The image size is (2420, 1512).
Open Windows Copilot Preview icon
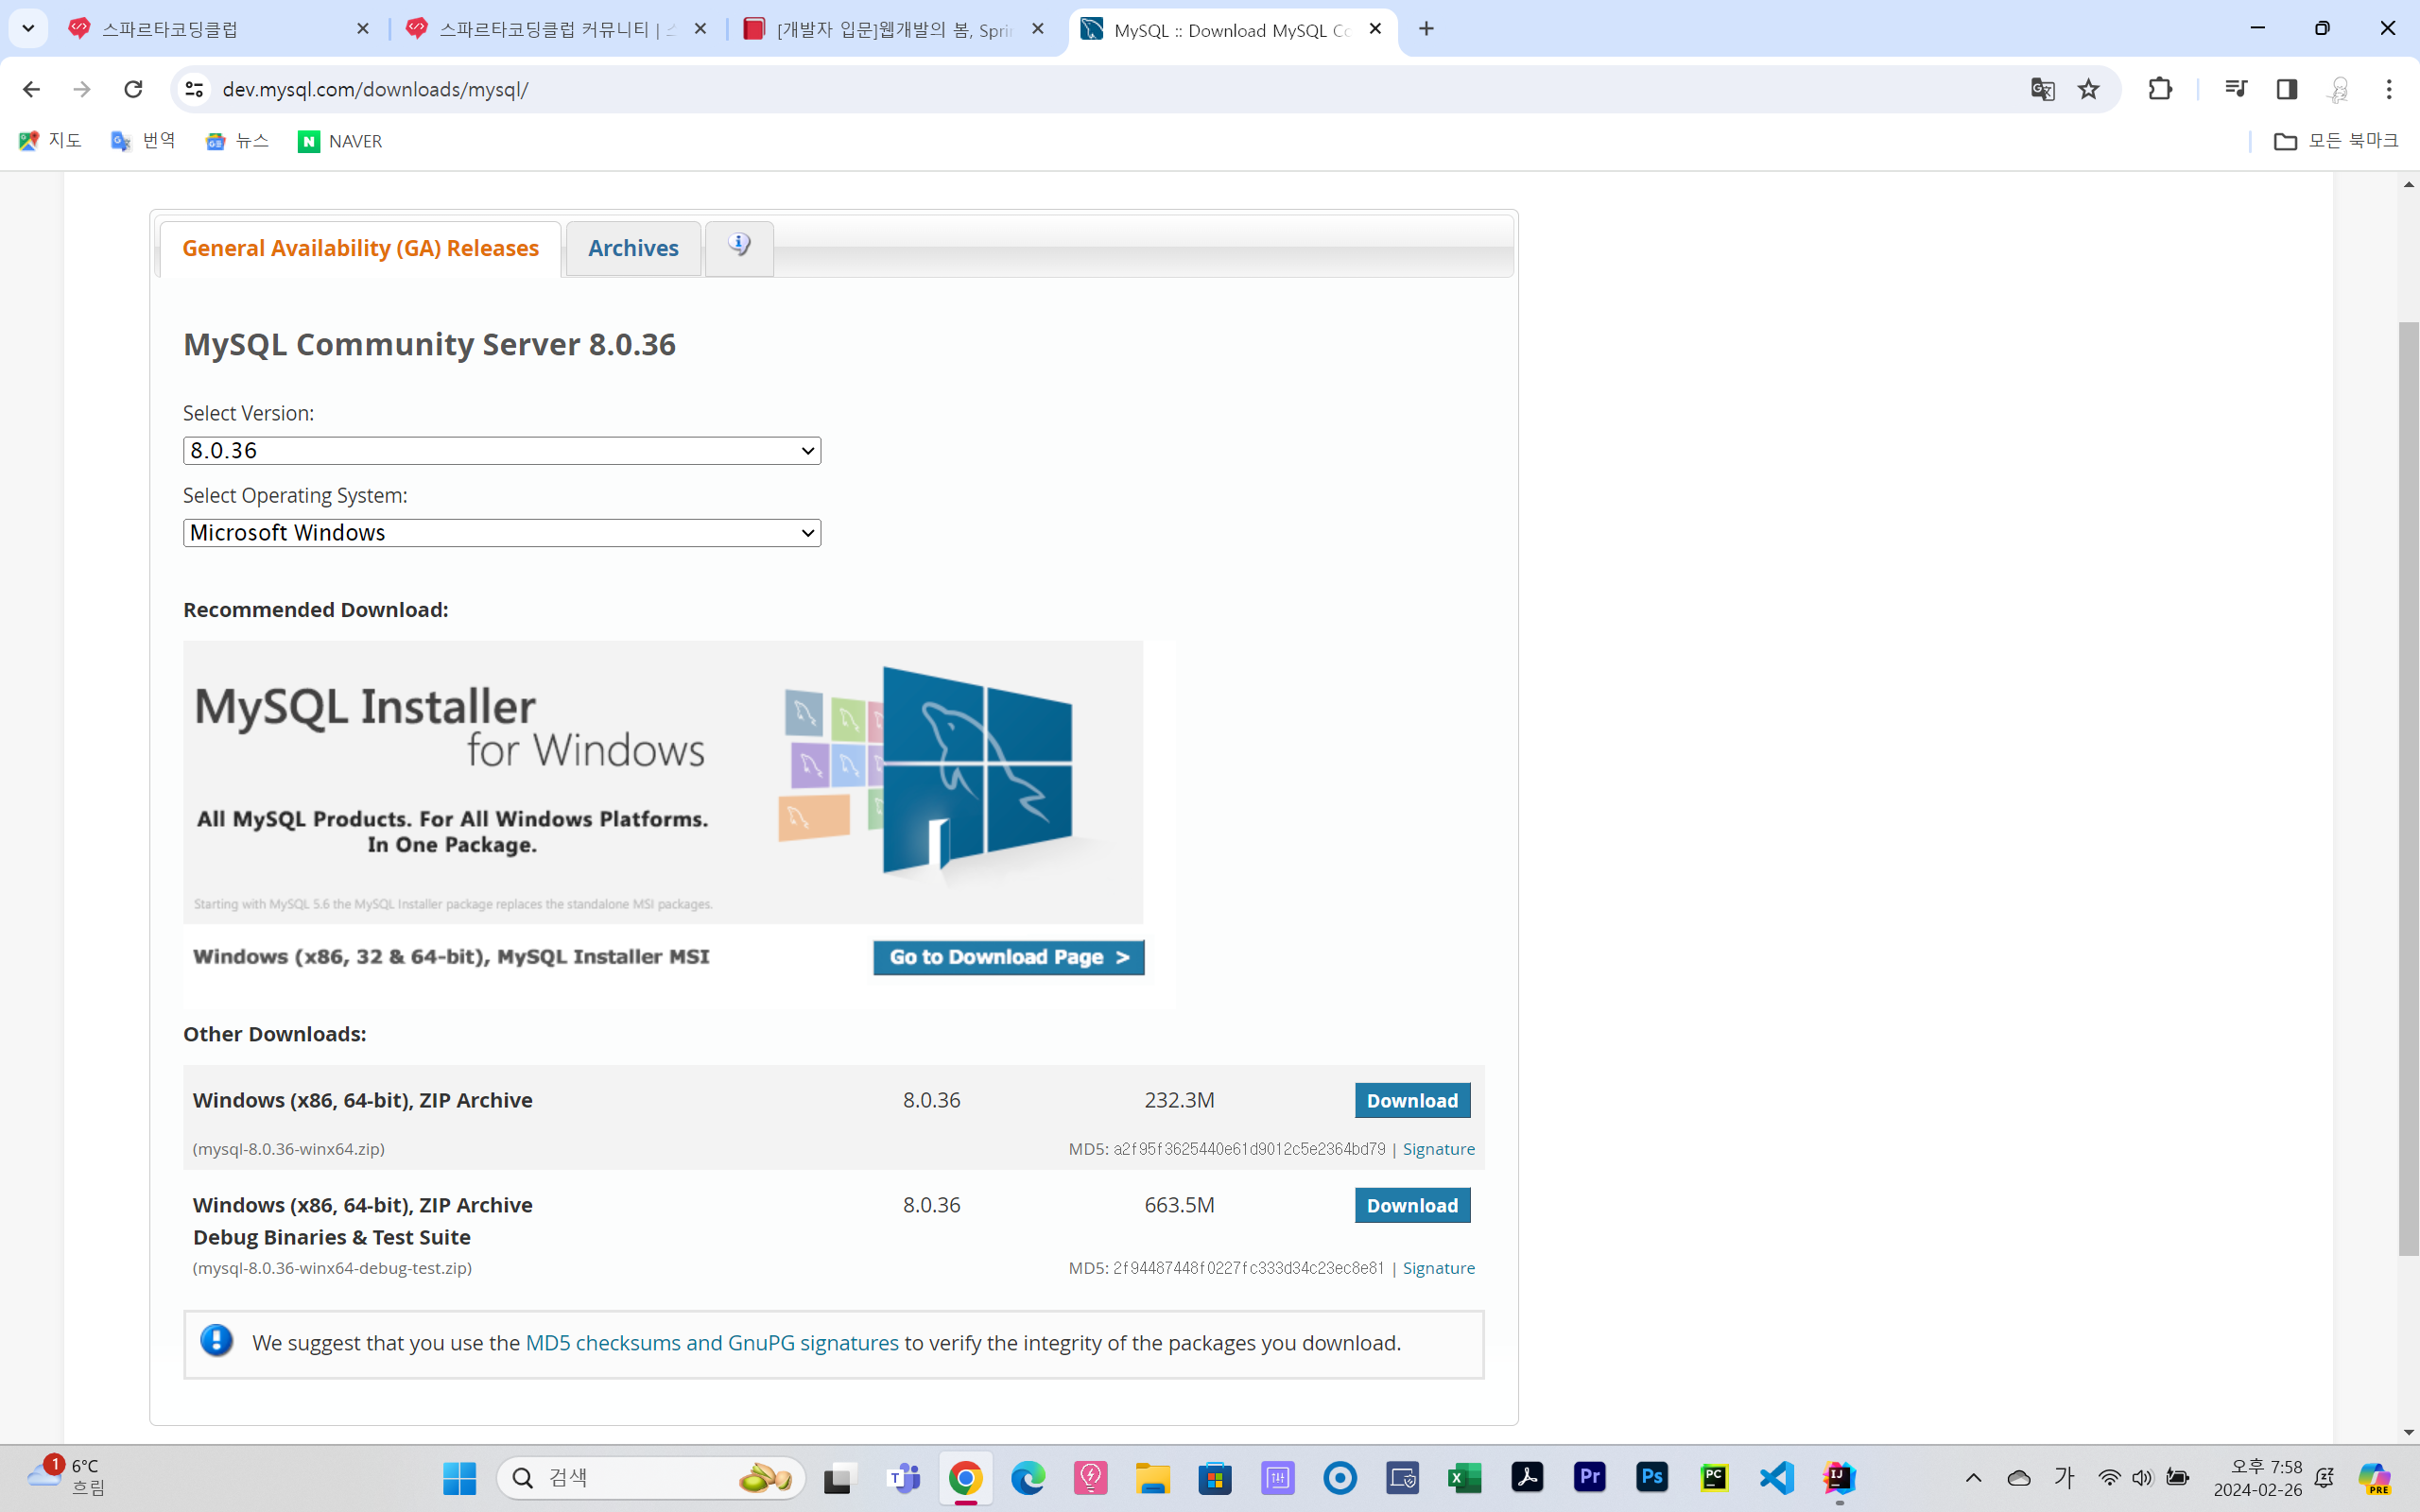click(2375, 1477)
